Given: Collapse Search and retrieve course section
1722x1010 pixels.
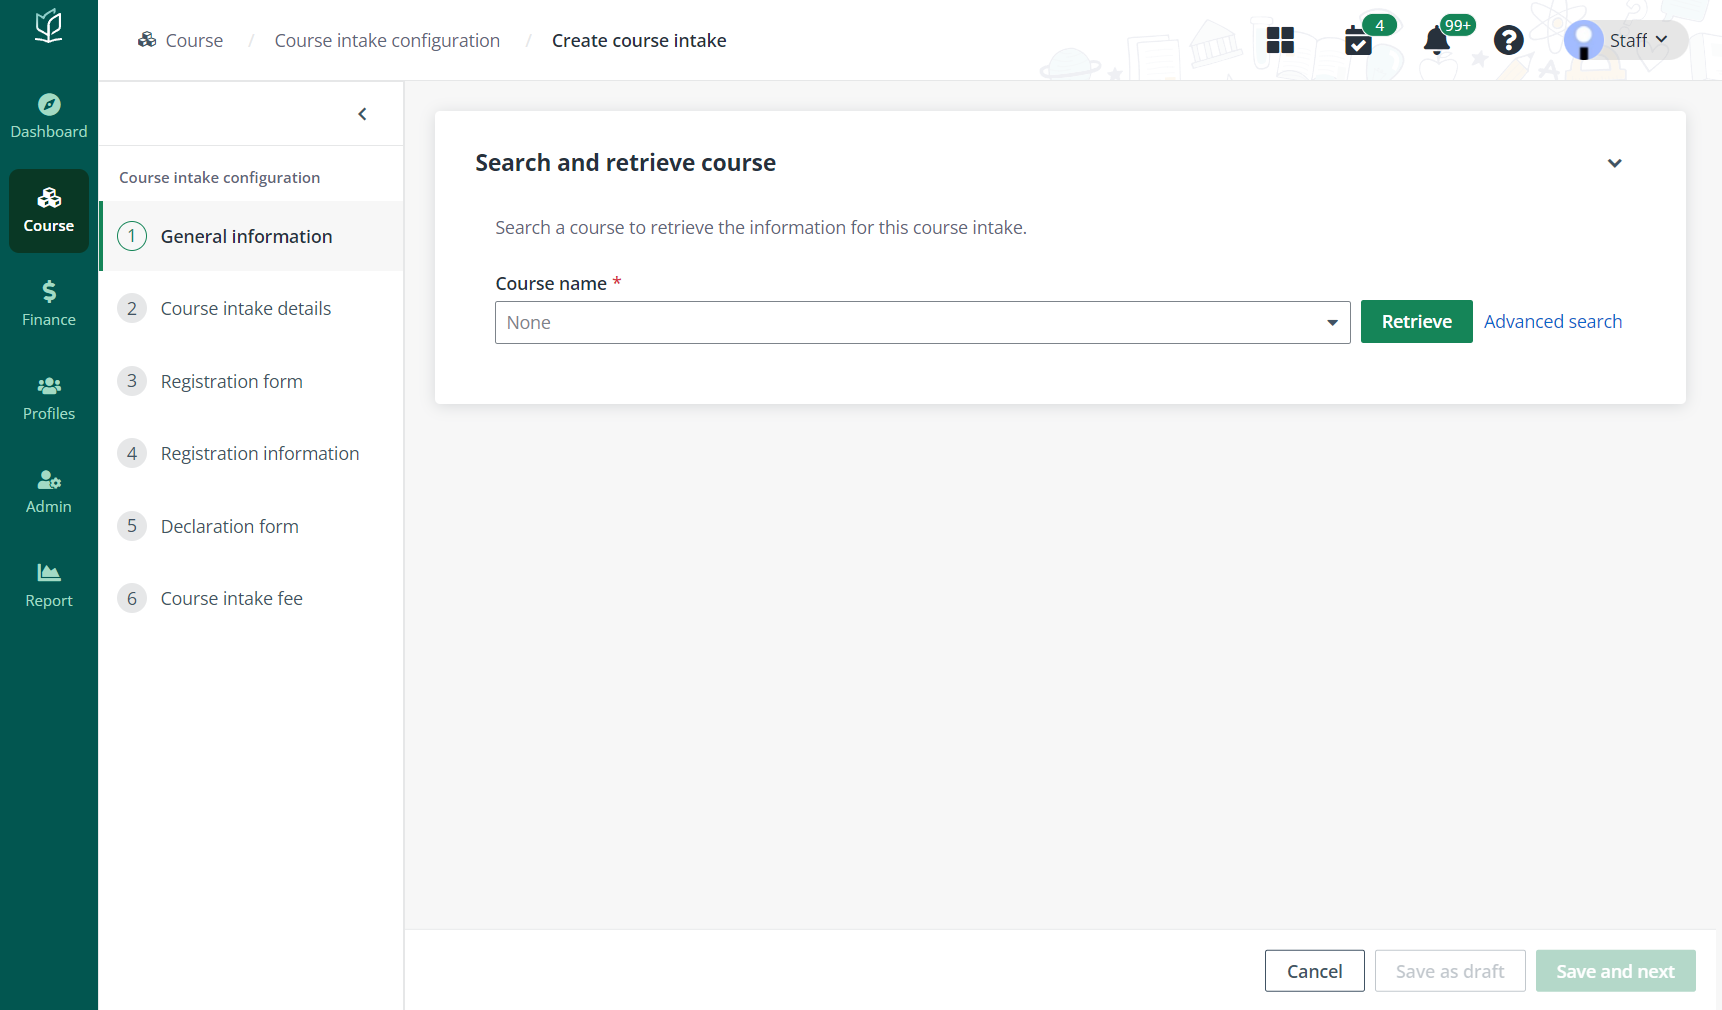Looking at the screenshot, I should (1614, 163).
